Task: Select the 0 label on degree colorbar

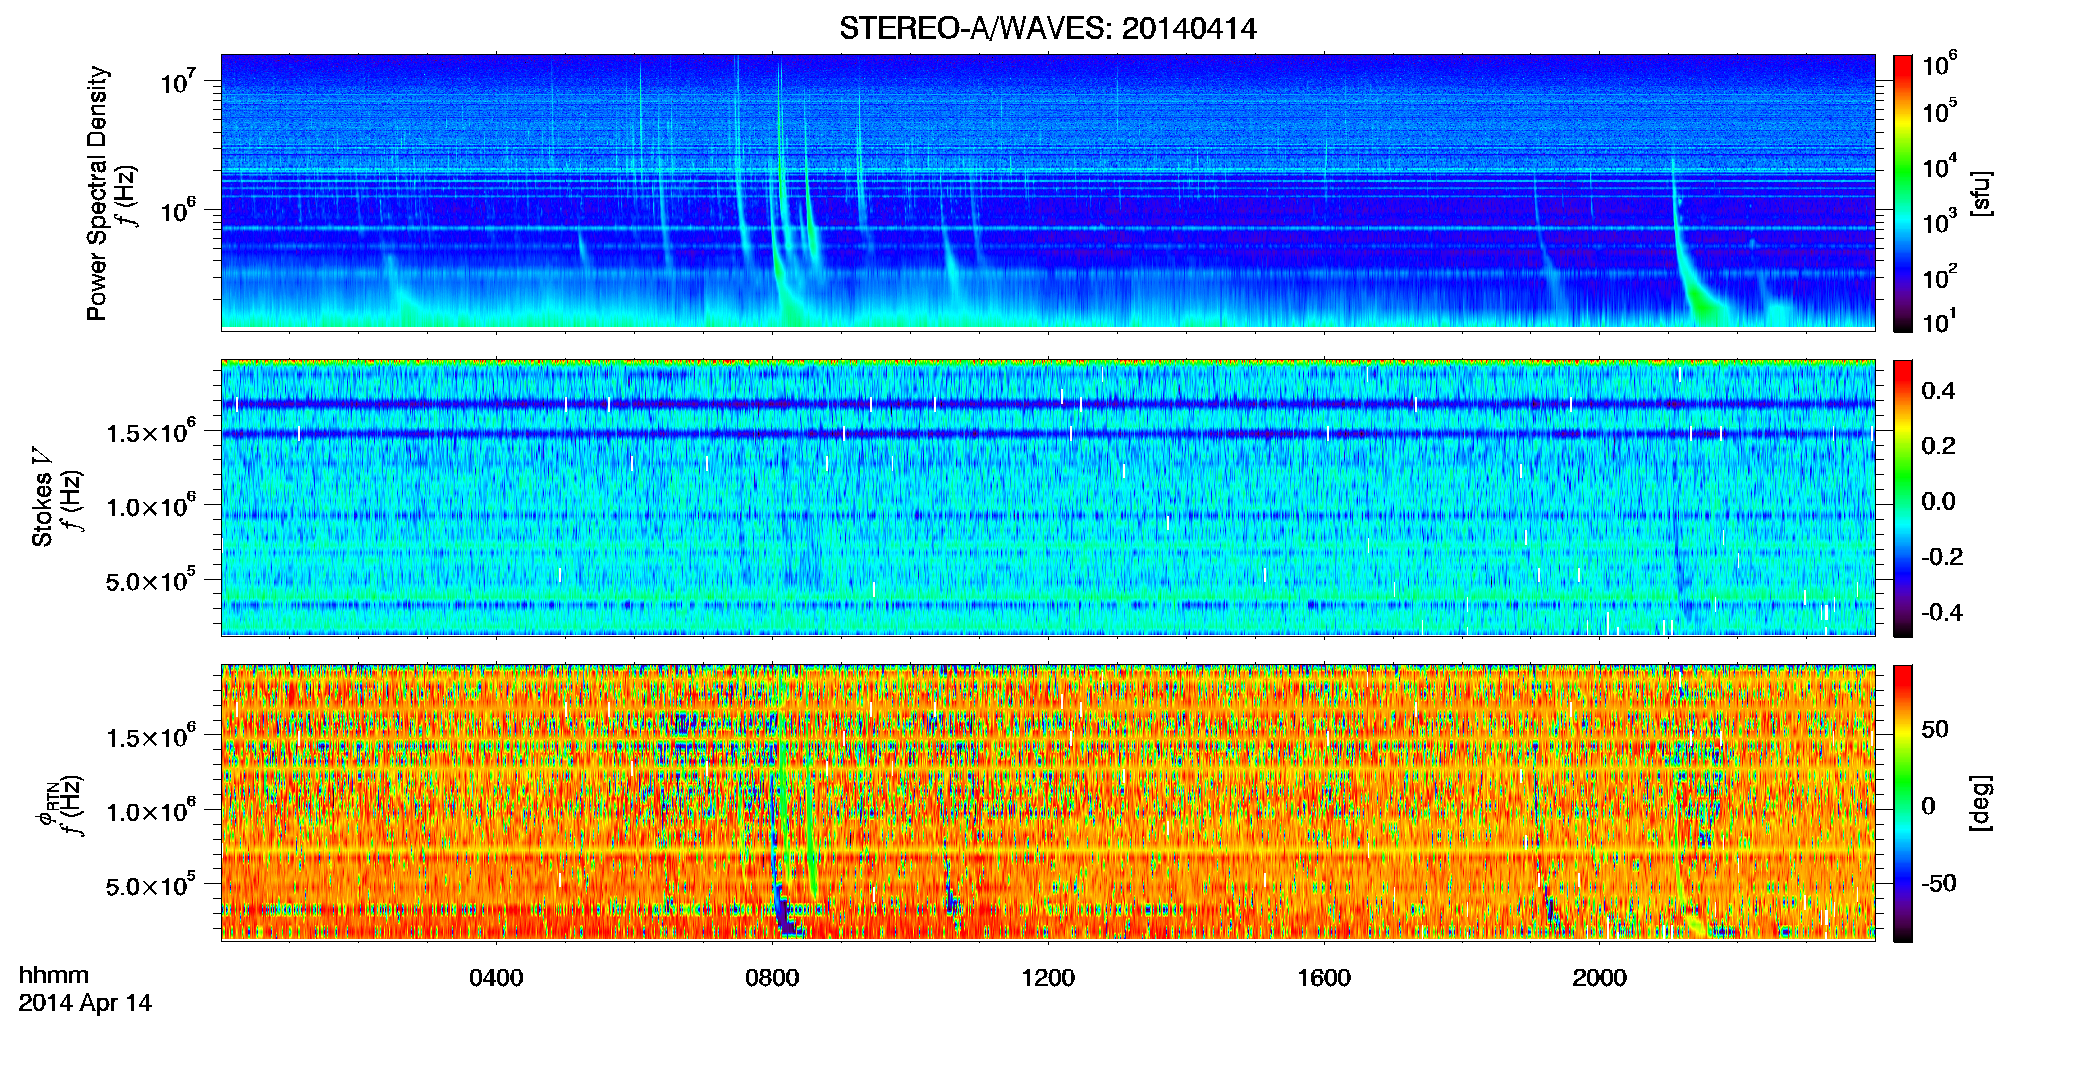Action: tap(1929, 806)
